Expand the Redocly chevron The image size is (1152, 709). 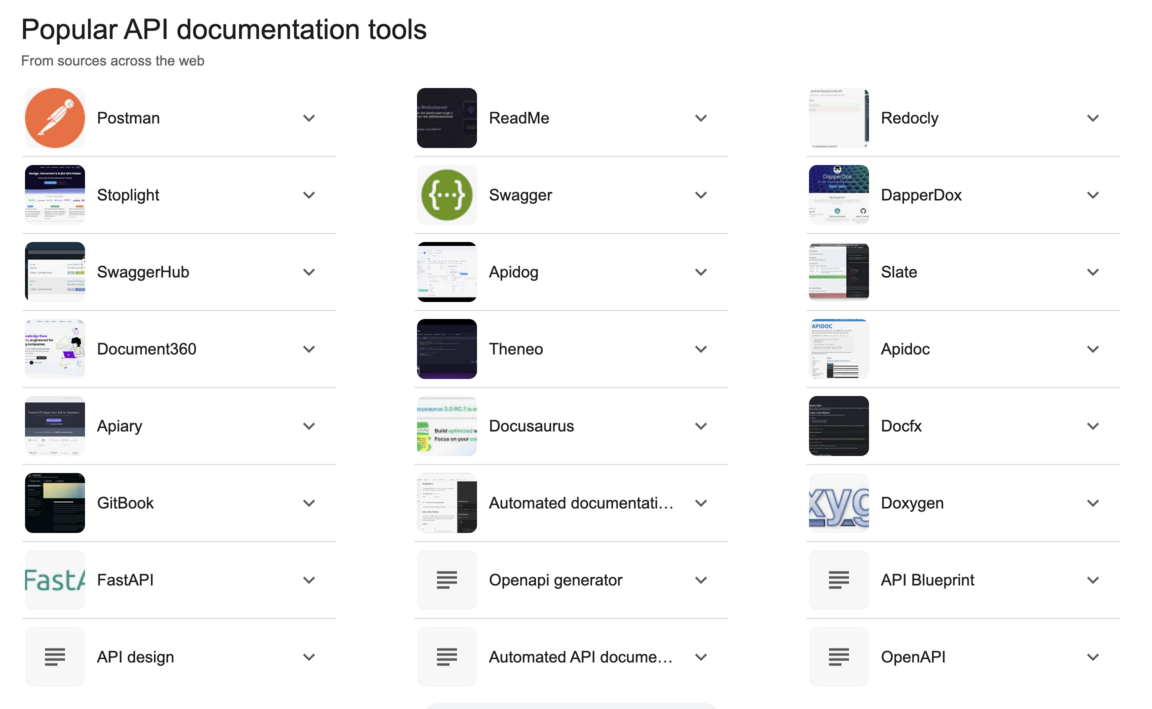1093,118
